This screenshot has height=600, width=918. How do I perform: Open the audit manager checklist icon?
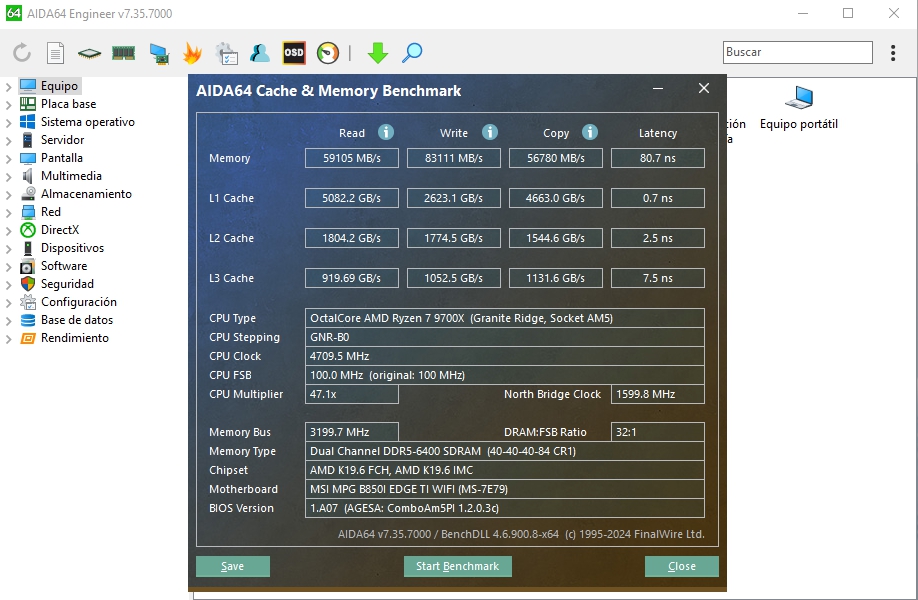click(226, 53)
